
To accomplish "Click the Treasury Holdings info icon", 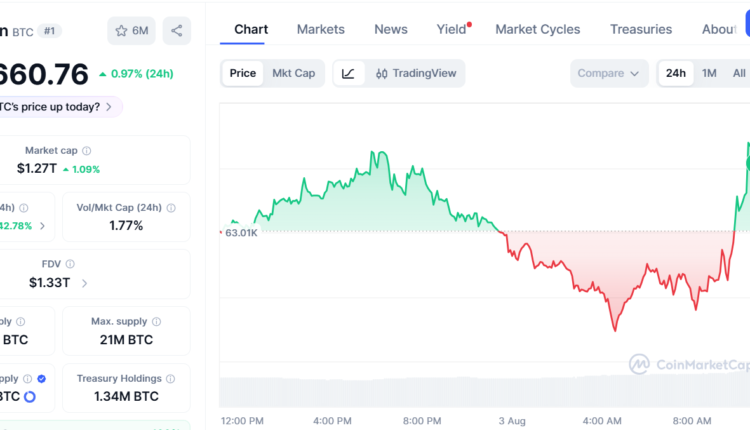I will click(x=170, y=378).
